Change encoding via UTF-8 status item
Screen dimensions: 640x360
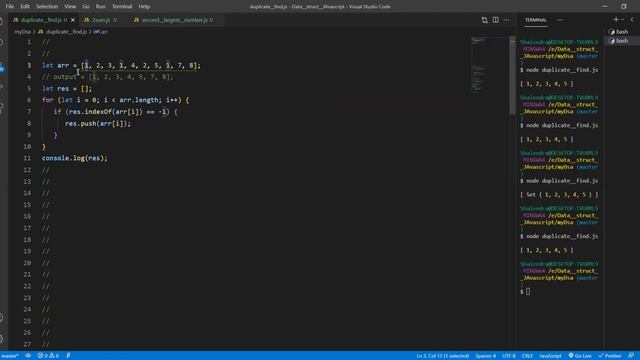click(509, 356)
